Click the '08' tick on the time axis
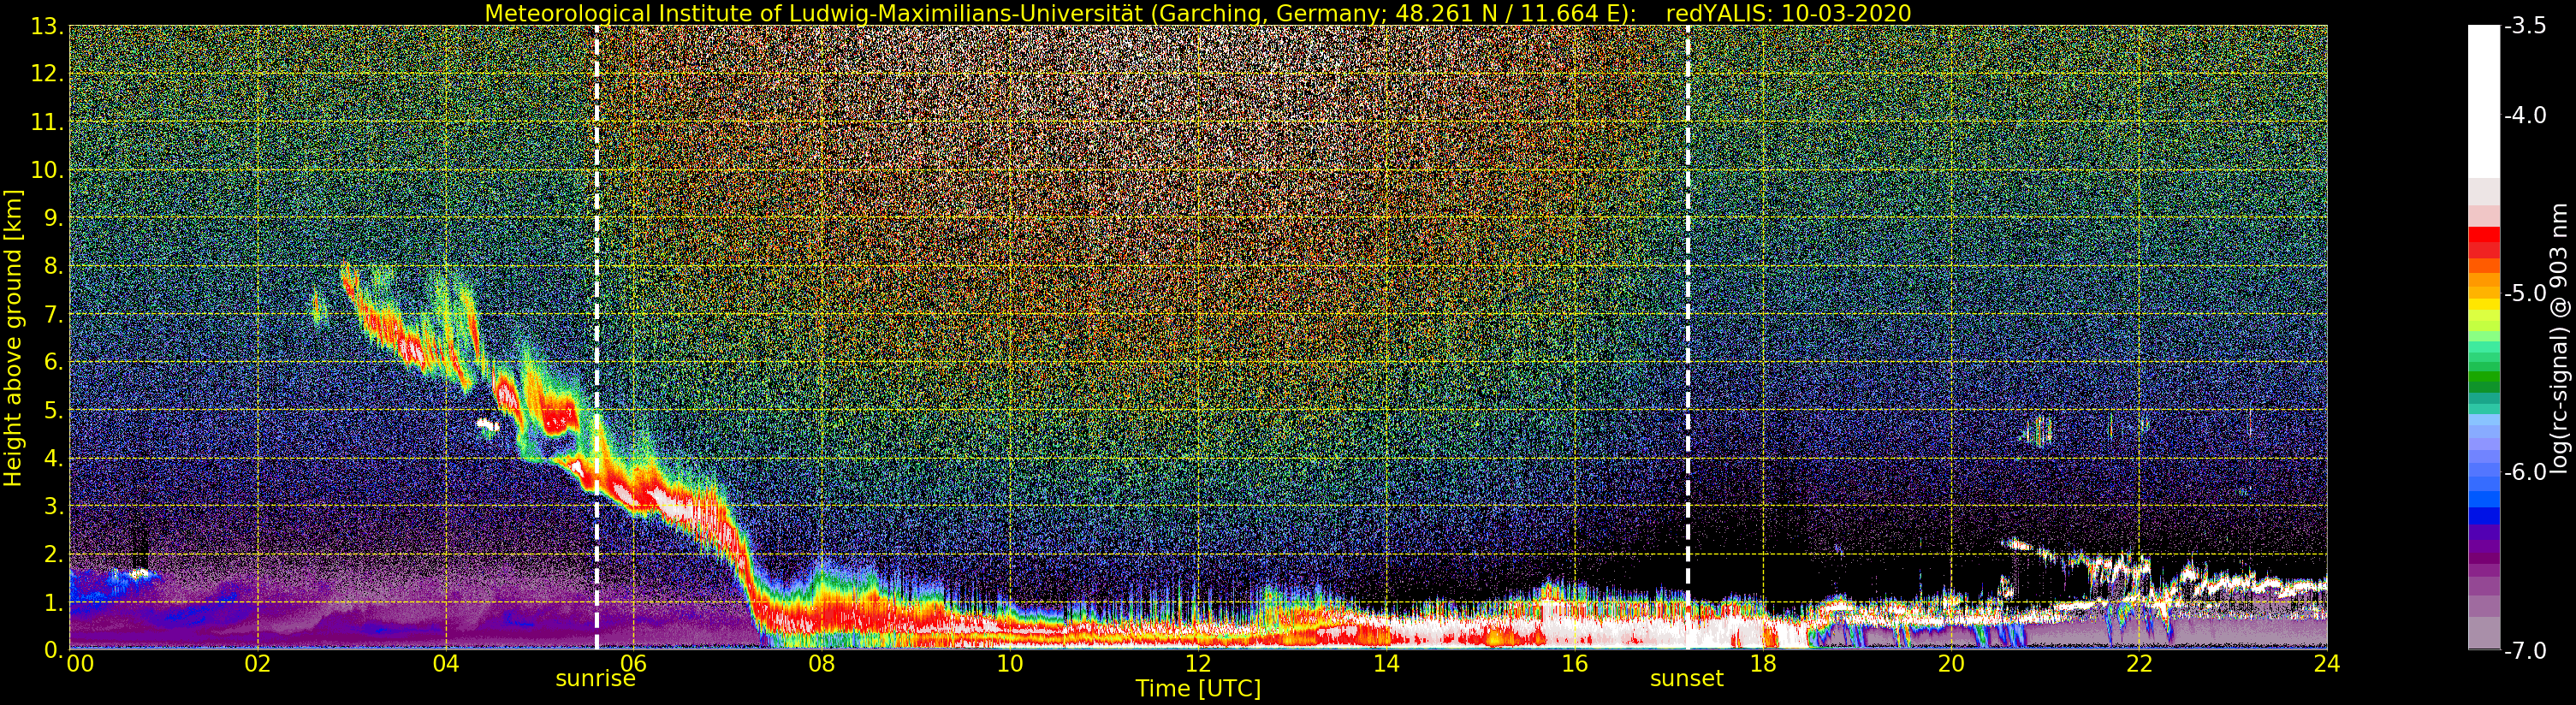The image size is (2576, 705). click(822, 664)
